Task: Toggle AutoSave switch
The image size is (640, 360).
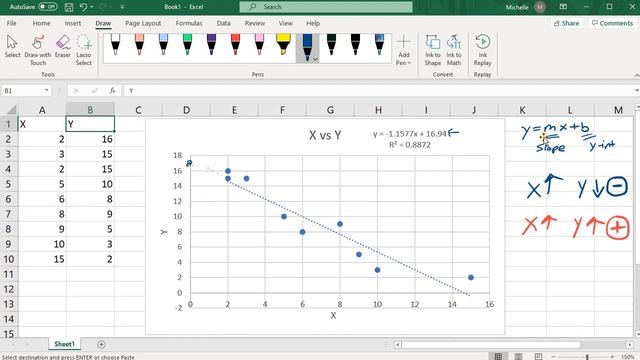Action: tap(48, 7)
